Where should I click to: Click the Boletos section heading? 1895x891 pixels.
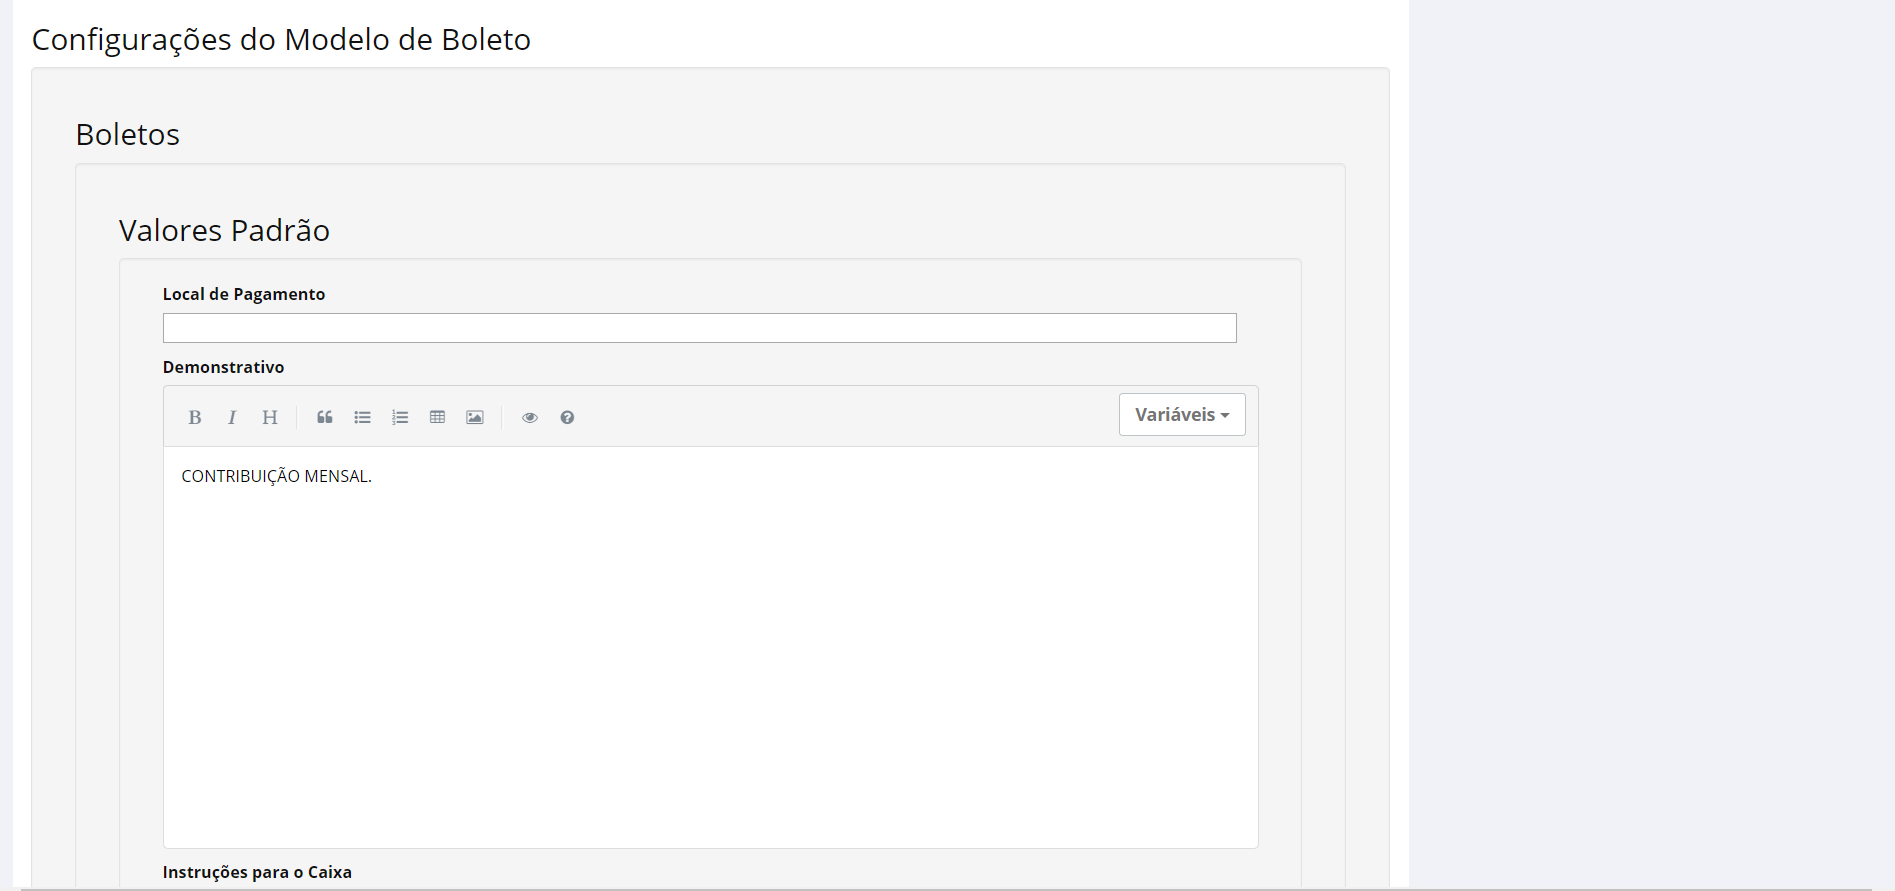(x=128, y=134)
